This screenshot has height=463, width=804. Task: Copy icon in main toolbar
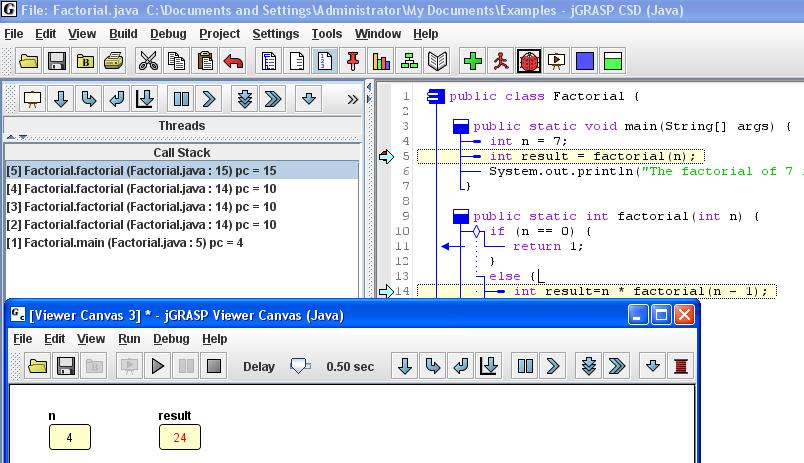tap(176, 61)
